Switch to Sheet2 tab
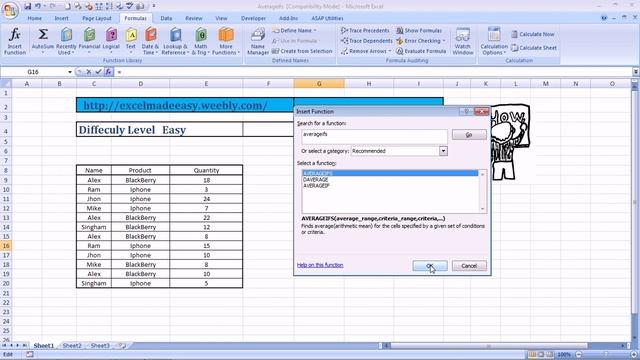 point(72,346)
